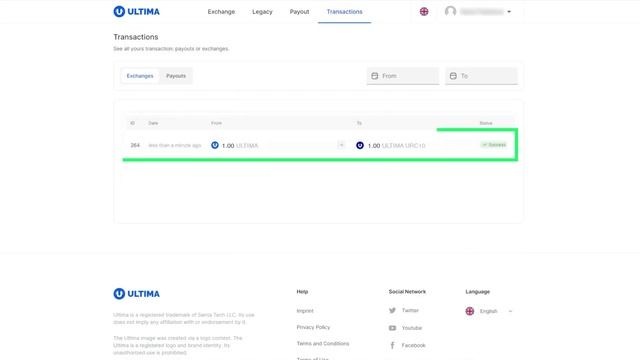Open the Payout menu item
Image resolution: width=640 pixels, height=360 pixels.
pos(299,12)
